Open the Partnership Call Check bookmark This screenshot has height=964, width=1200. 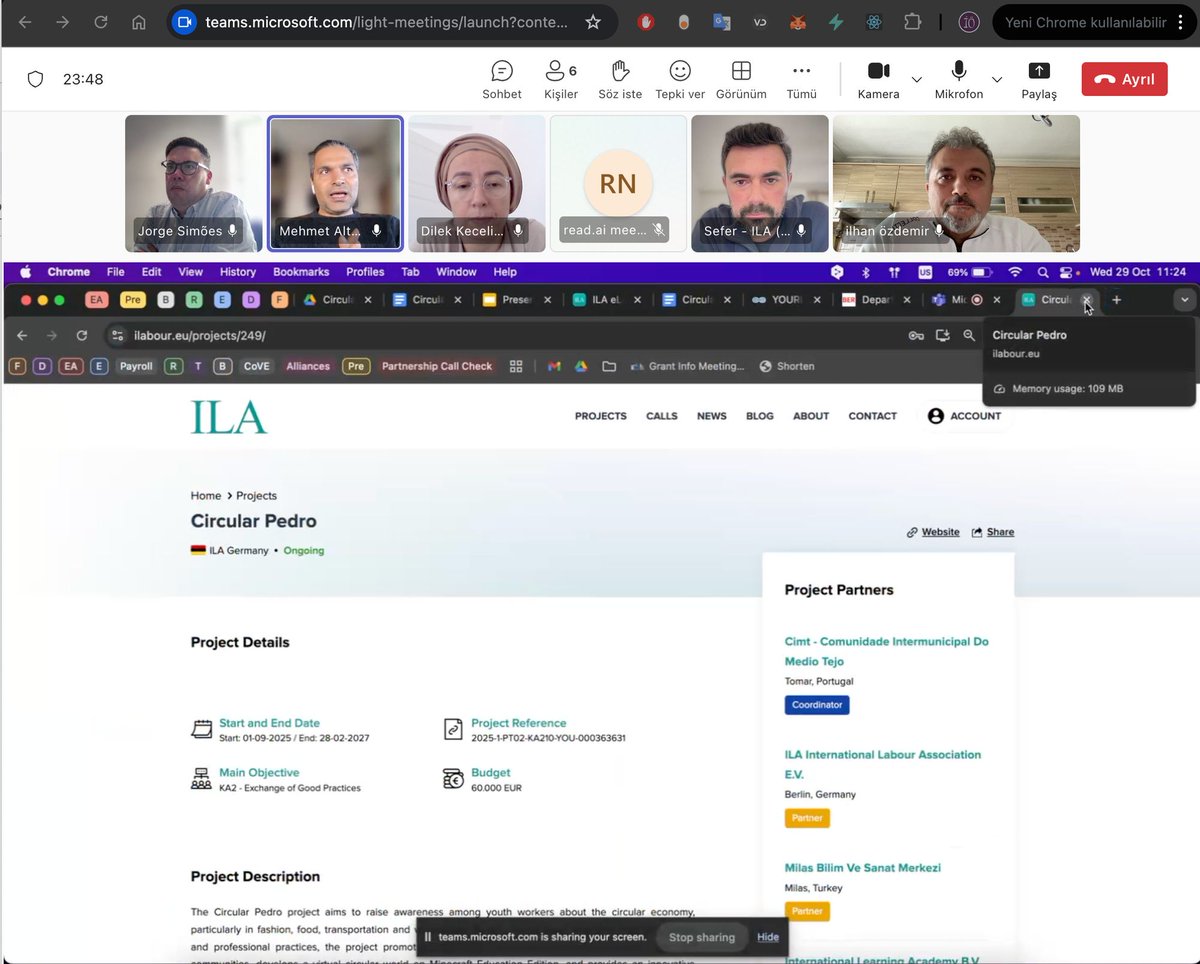coord(437,366)
